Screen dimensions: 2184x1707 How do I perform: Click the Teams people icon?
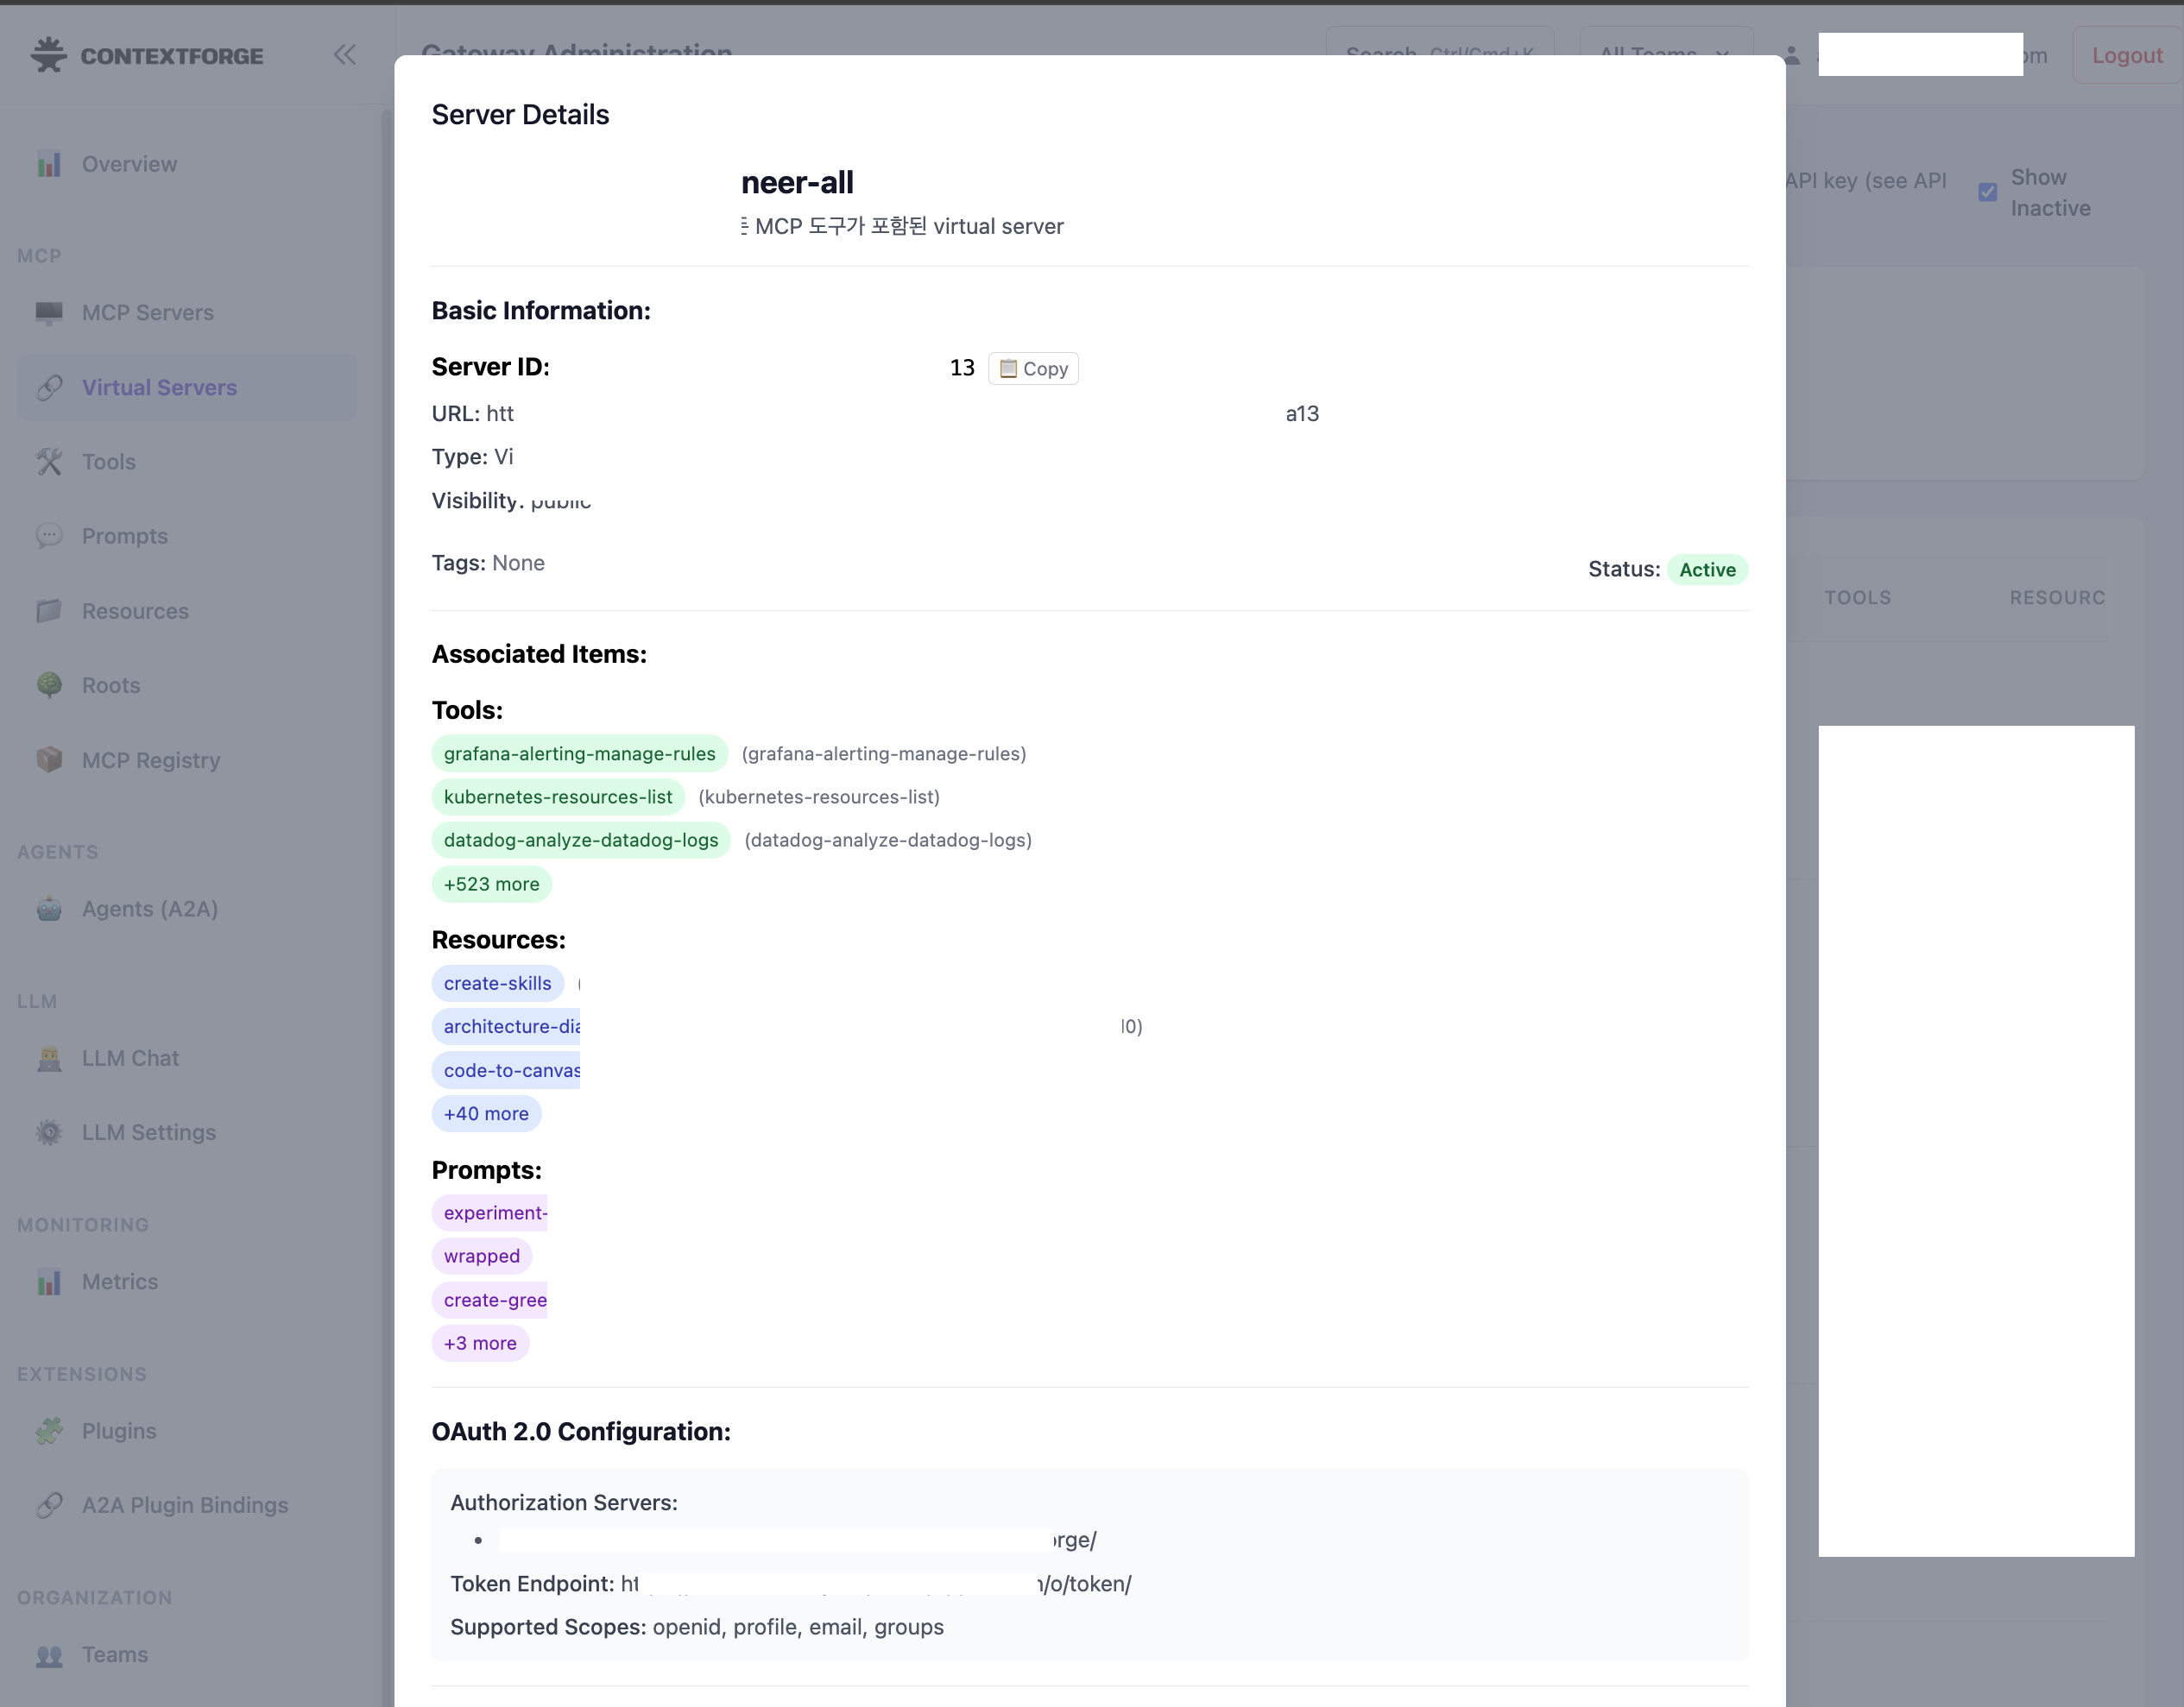49,1655
